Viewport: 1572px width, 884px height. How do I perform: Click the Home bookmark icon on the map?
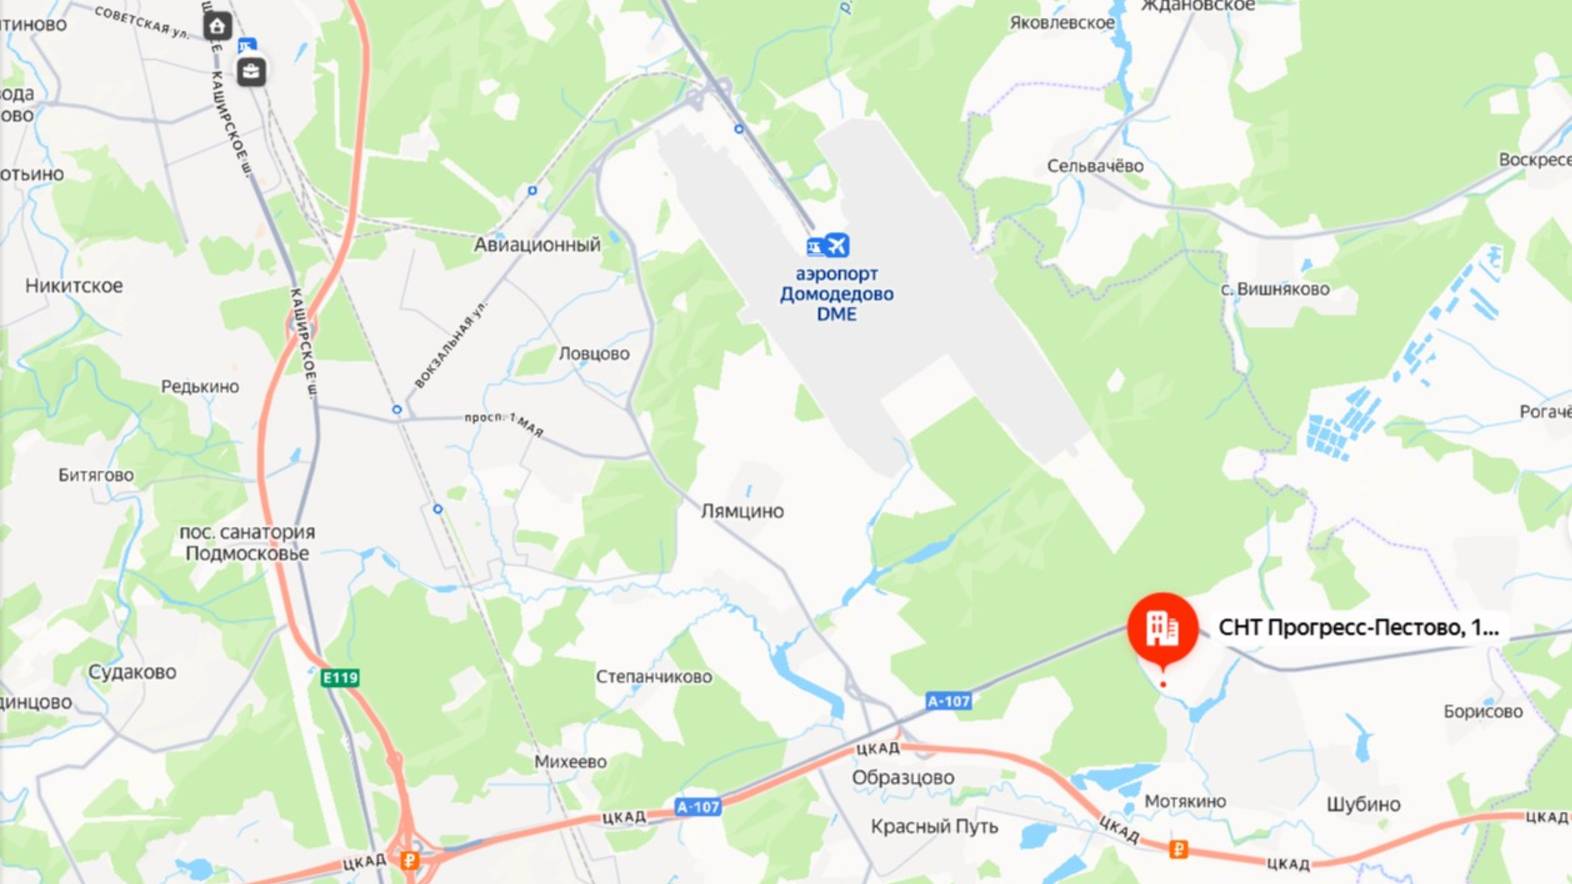pyautogui.click(x=217, y=26)
